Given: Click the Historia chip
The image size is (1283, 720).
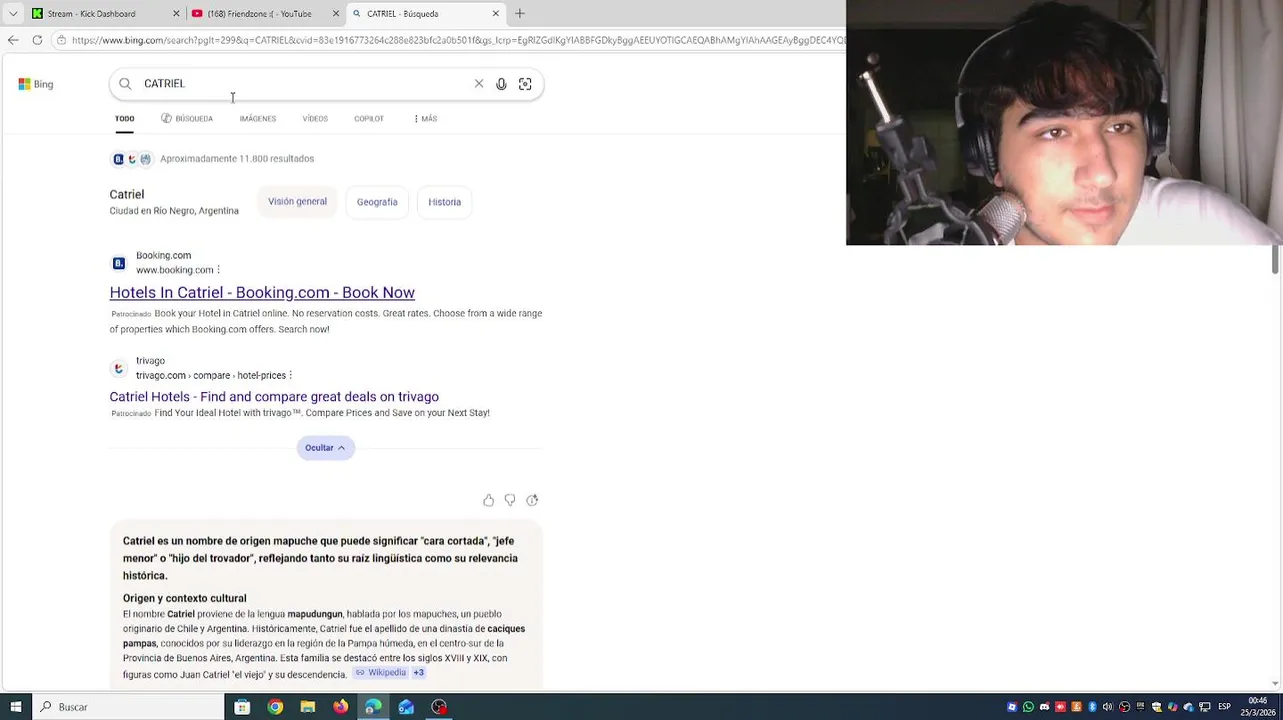Looking at the screenshot, I should [x=445, y=202].
